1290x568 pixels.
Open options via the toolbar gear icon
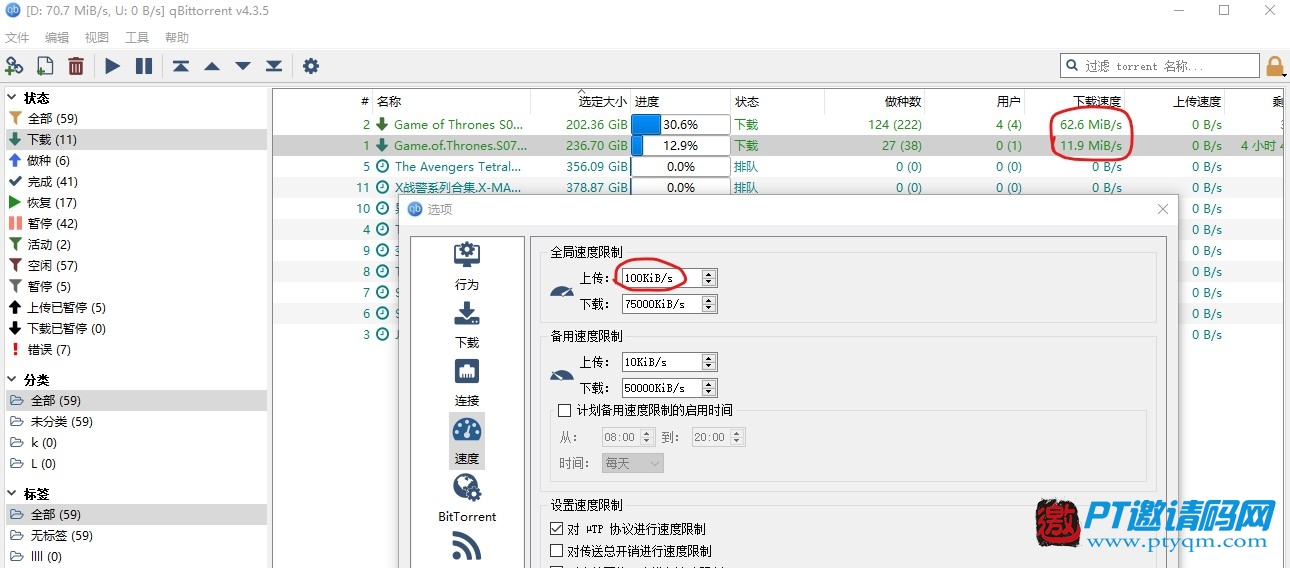click(311, 66)
